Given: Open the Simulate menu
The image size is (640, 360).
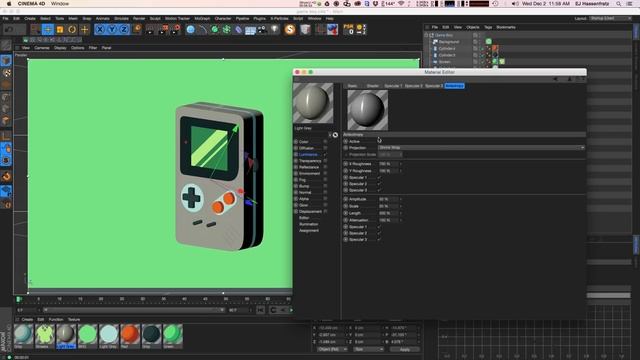Looking at the screenshot, I should pos(121,18).
